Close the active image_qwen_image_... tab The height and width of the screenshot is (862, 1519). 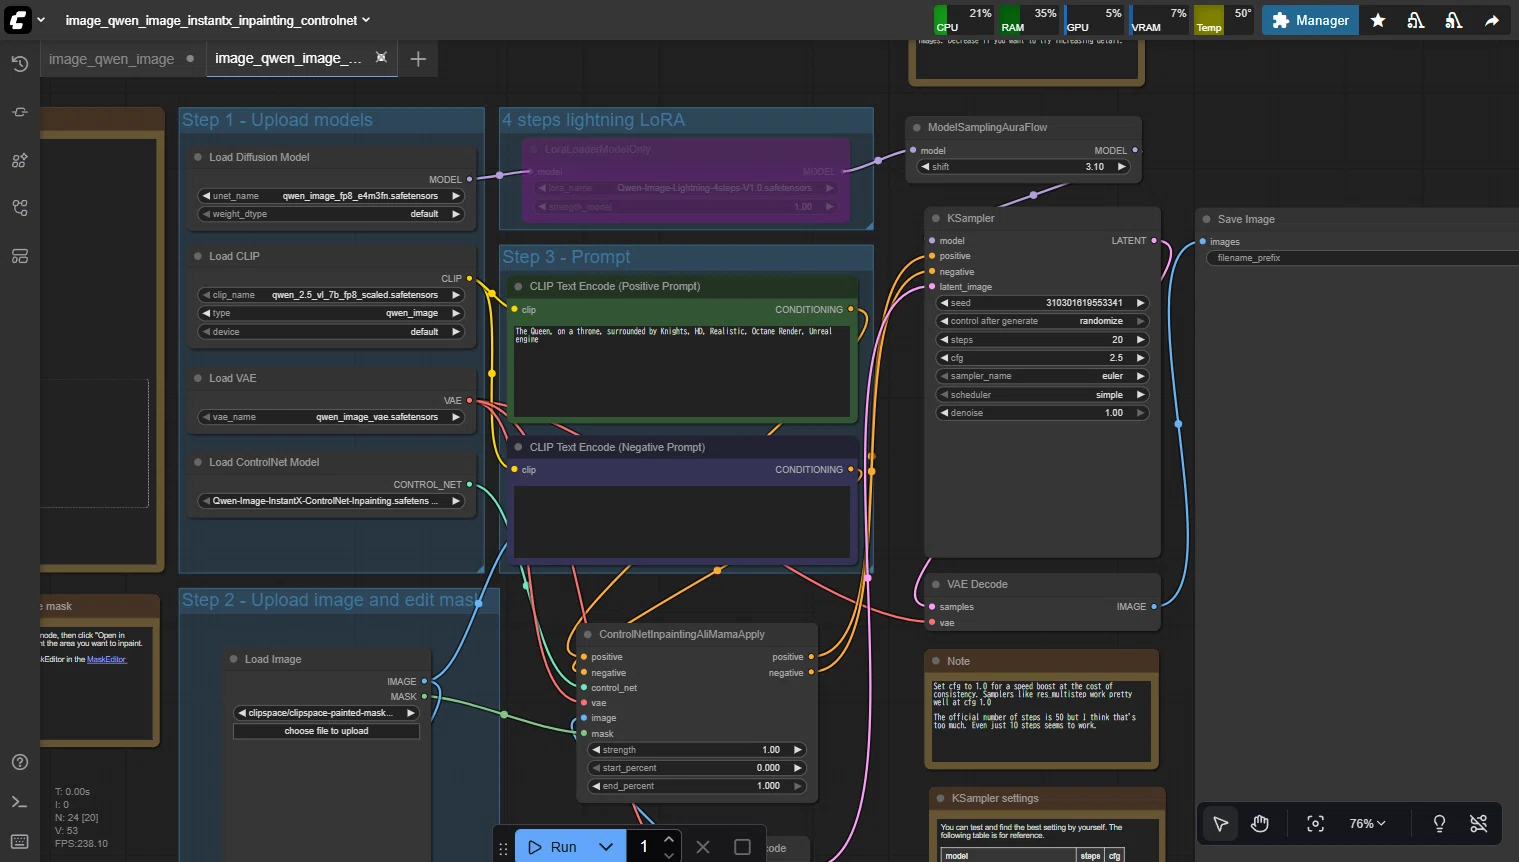click(381, 58)
